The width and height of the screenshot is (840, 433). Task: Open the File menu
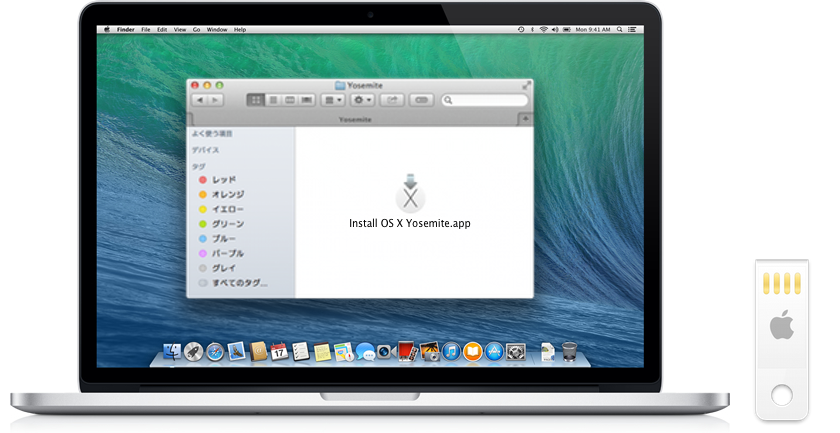click(x=146, y=30)
